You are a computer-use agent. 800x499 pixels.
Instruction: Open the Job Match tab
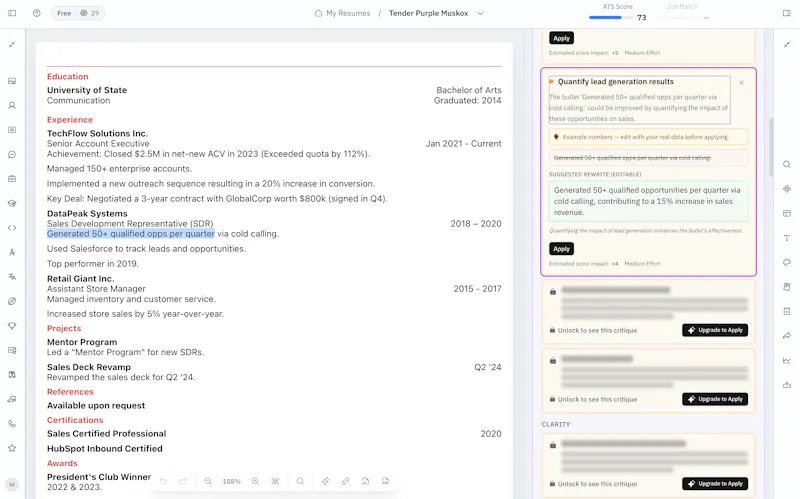pos(682,7)
